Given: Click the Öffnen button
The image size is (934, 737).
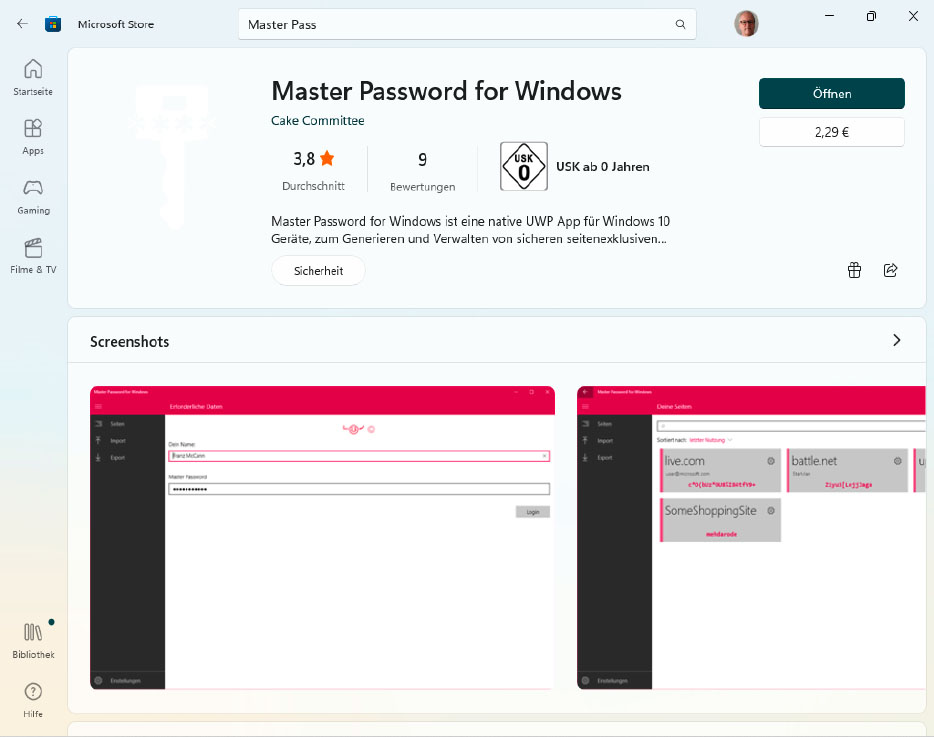Looking at the screenshot, I should 832,94.
